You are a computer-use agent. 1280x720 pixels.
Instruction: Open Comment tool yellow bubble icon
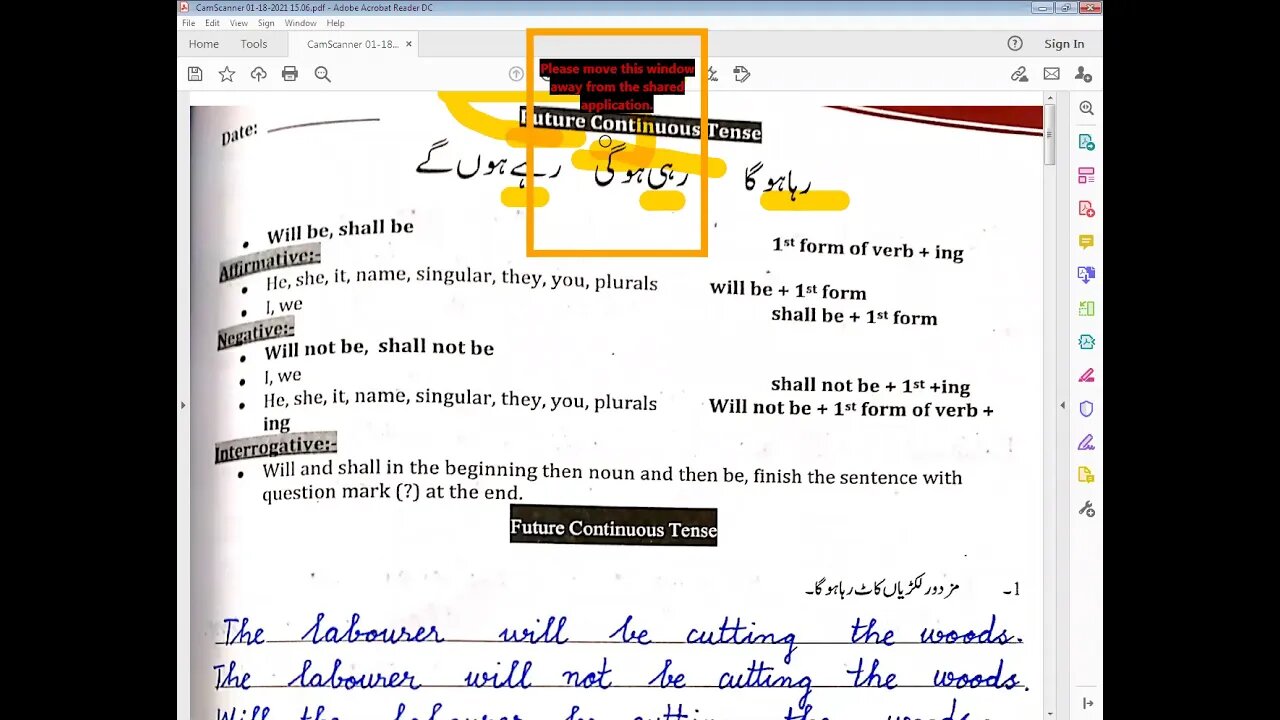coord(1086,242)
